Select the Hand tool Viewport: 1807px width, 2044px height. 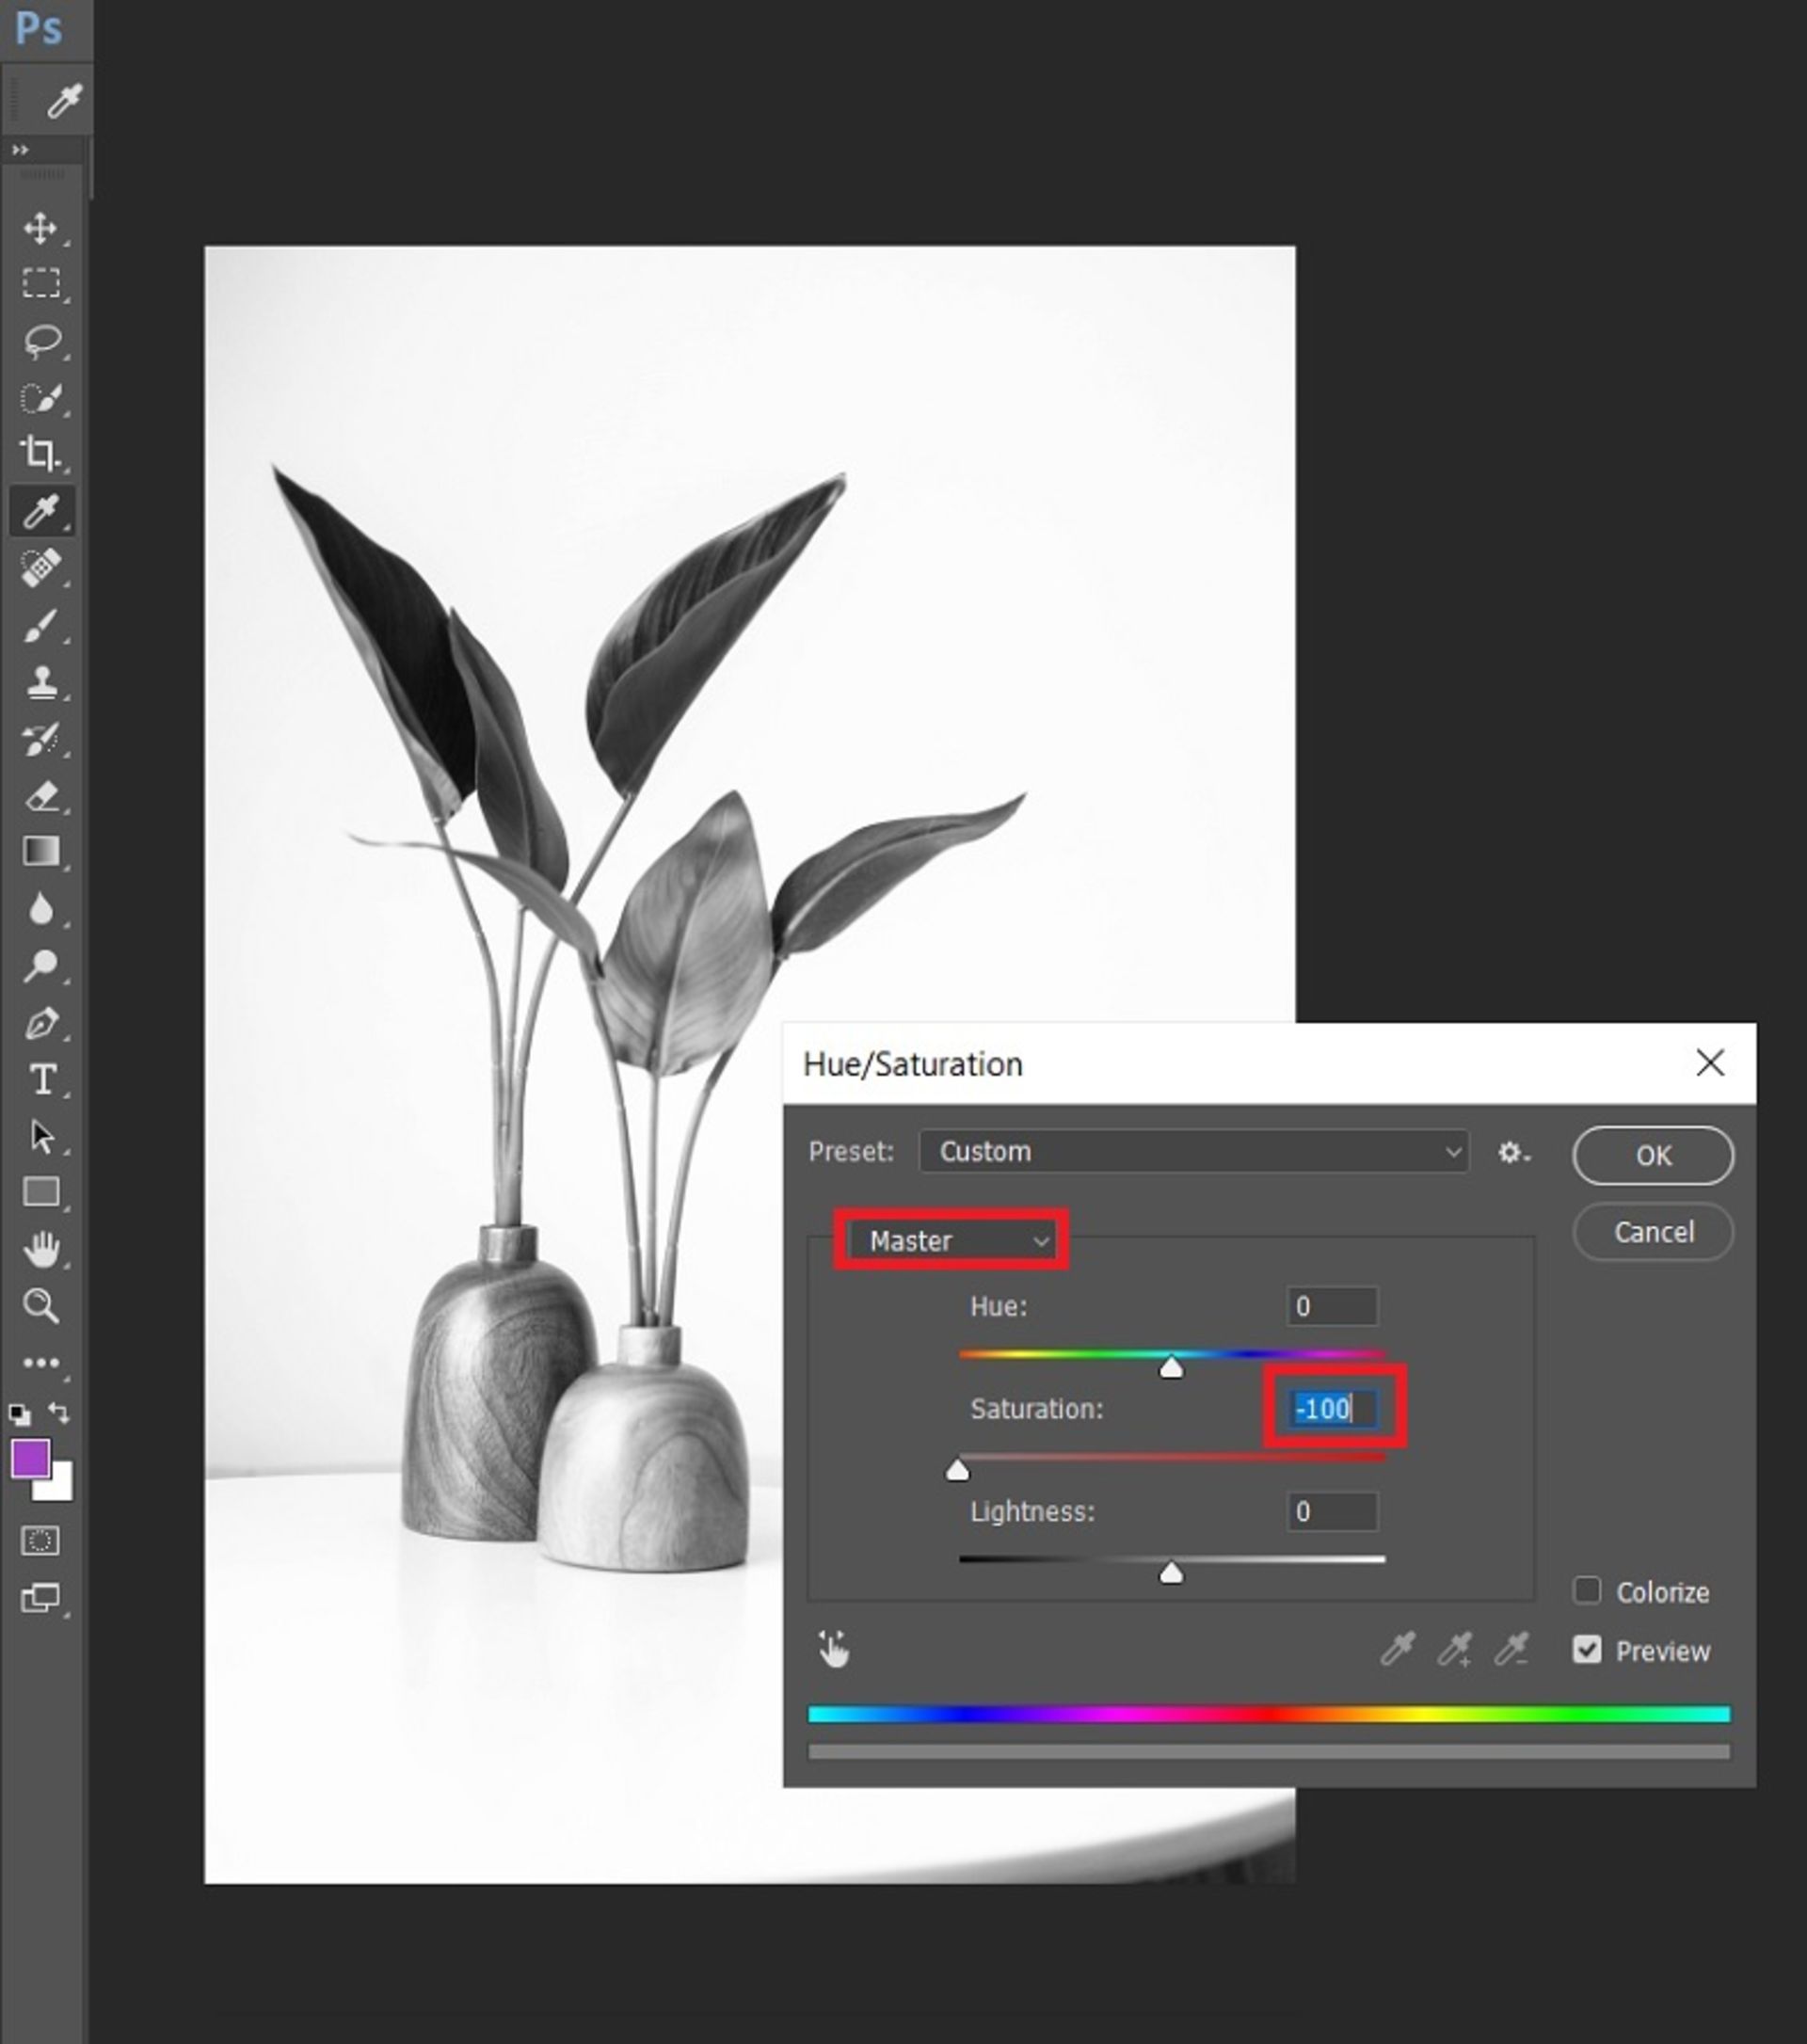tap(42, 1248)
